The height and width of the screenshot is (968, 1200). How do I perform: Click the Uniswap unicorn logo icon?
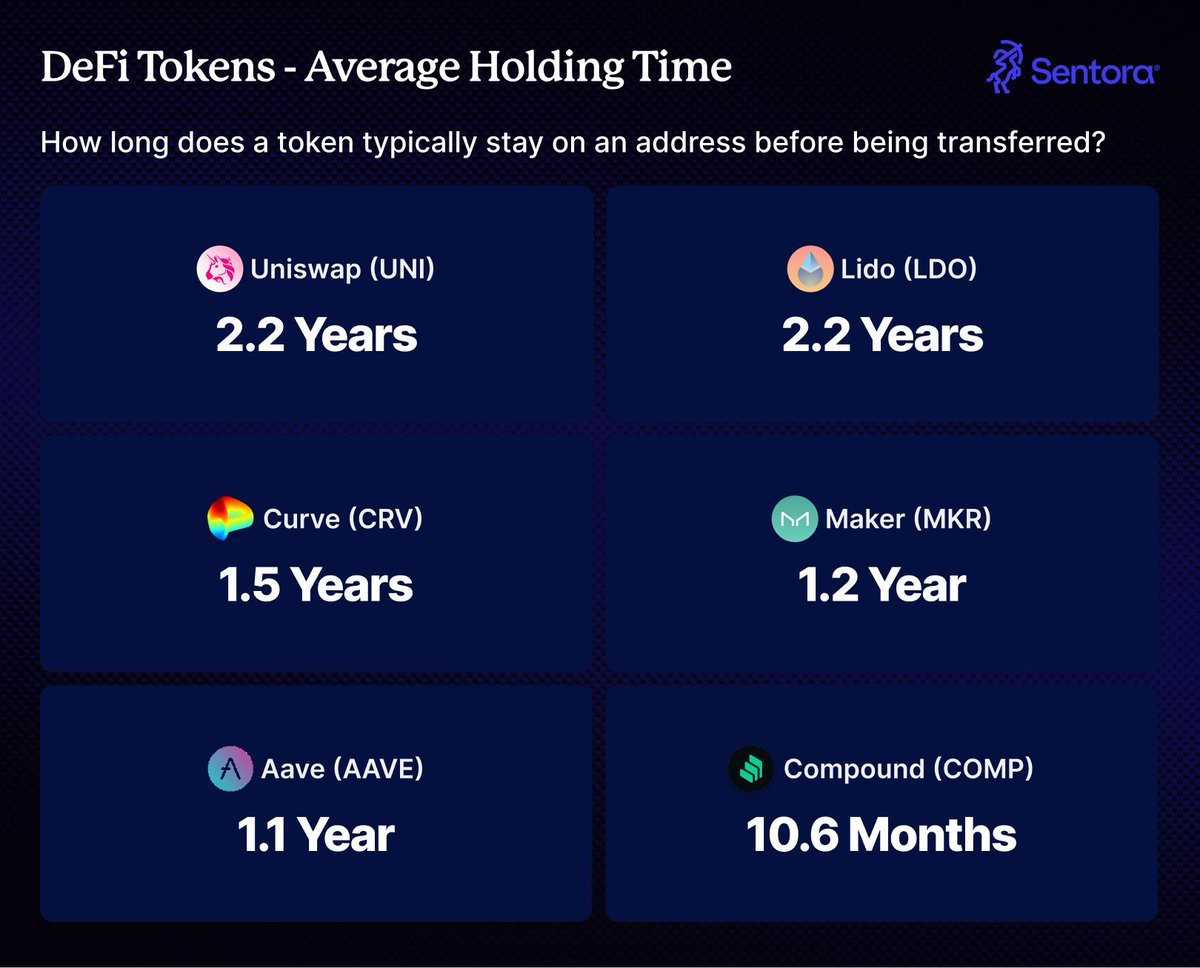[x=220, y=269]
